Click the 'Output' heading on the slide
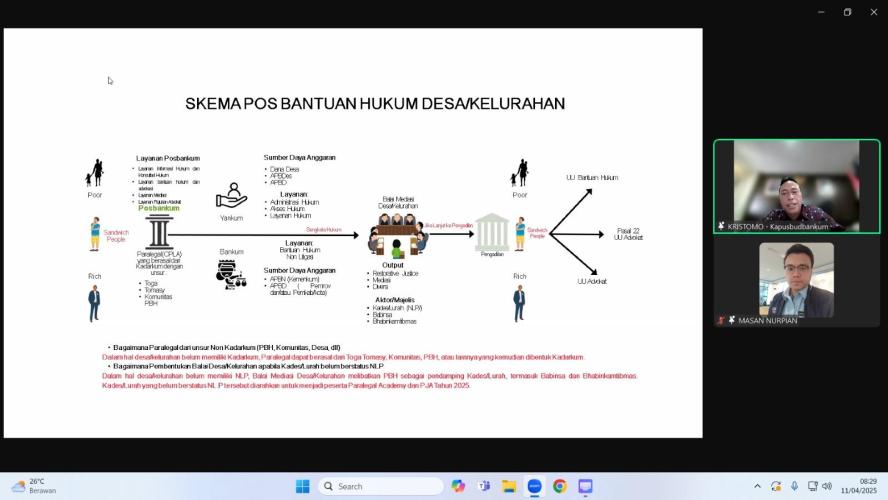Screen dimensions: 888x500 (x=392, y=265)
